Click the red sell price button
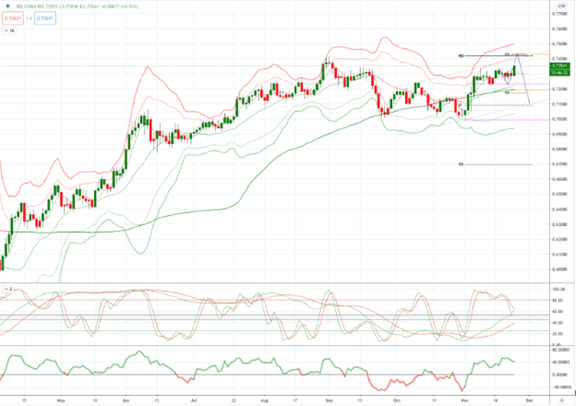 coord(13,18)
